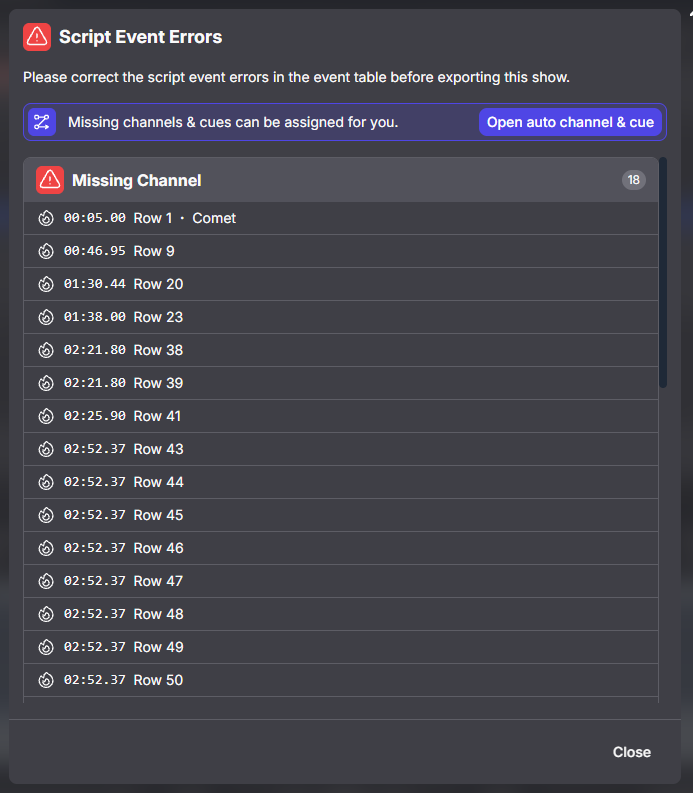The image size is (693, 793).
Task: Click the firework icon for Row 9
Action: (x=46, y=251)
